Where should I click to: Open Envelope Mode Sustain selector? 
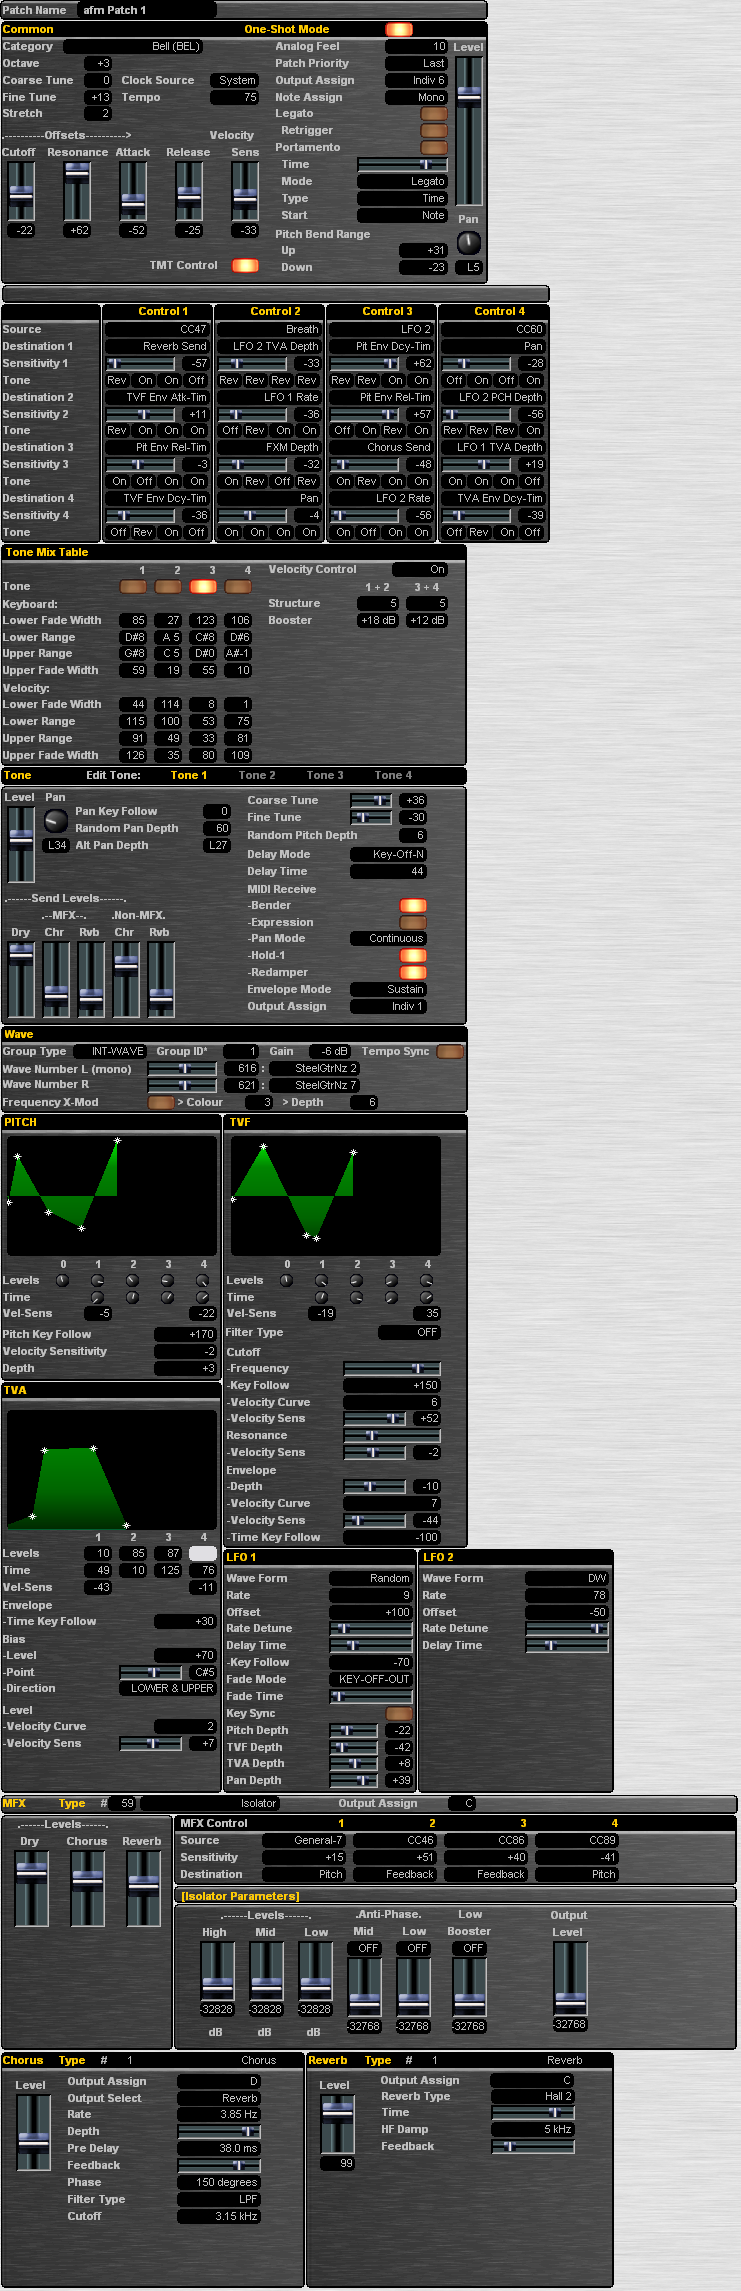tap(388, 989)
